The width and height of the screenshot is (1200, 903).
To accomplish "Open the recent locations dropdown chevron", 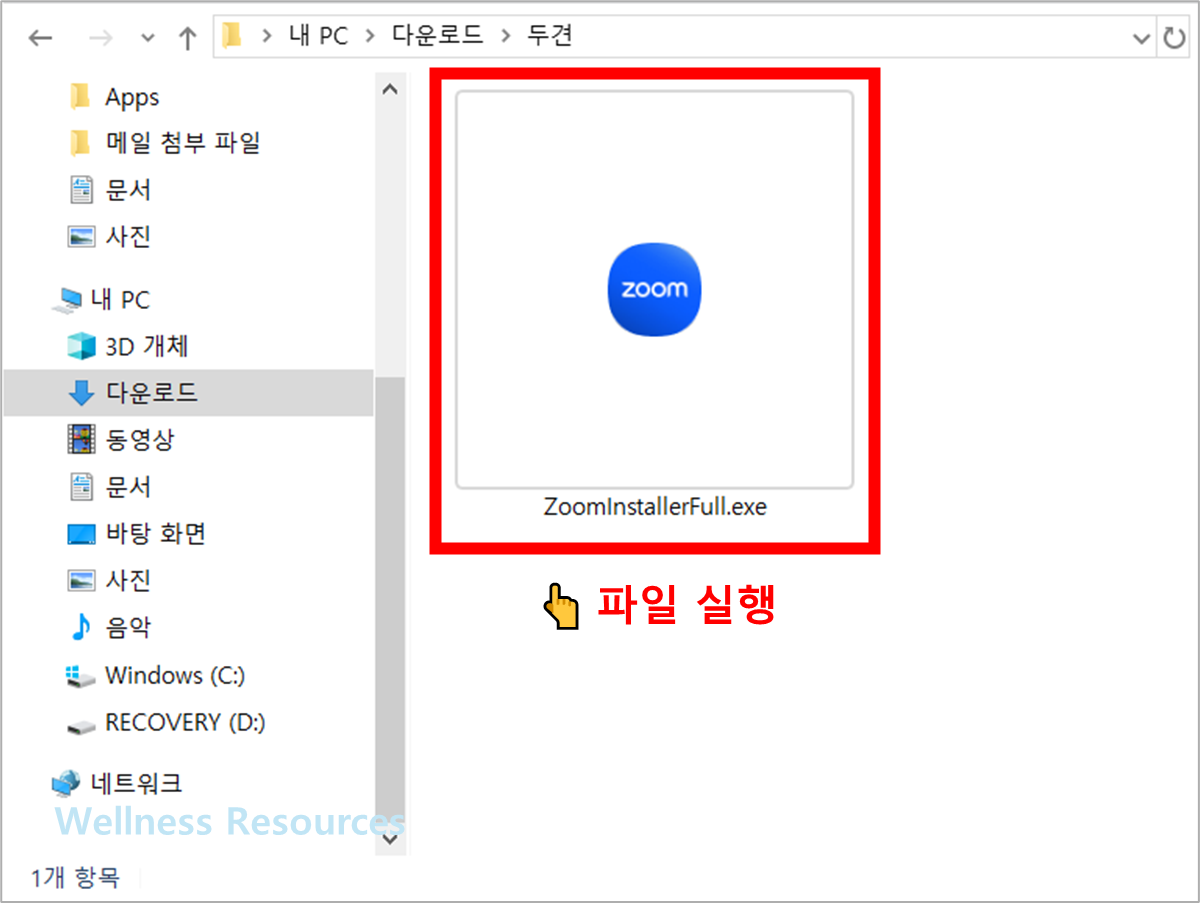I will tap(148, 38).
